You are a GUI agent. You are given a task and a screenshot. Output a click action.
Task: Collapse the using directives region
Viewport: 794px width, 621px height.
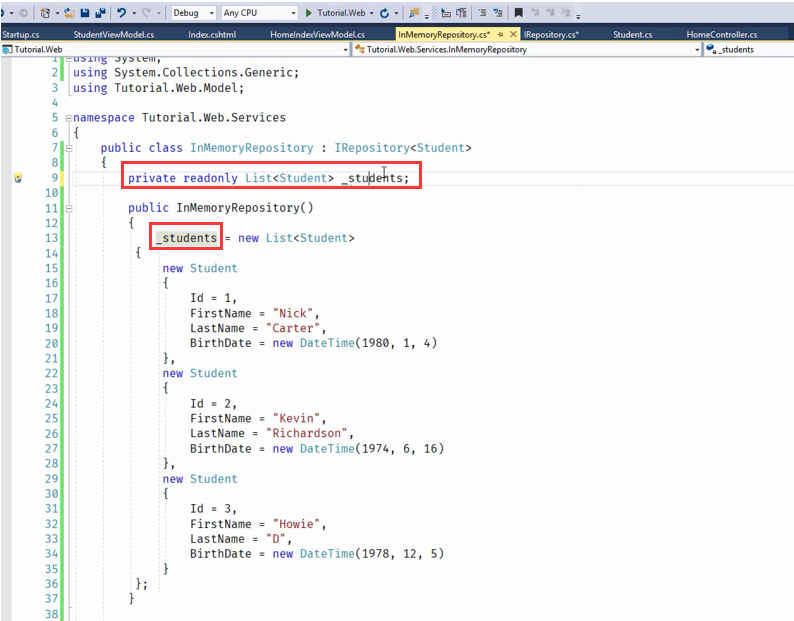coord(67,58)
